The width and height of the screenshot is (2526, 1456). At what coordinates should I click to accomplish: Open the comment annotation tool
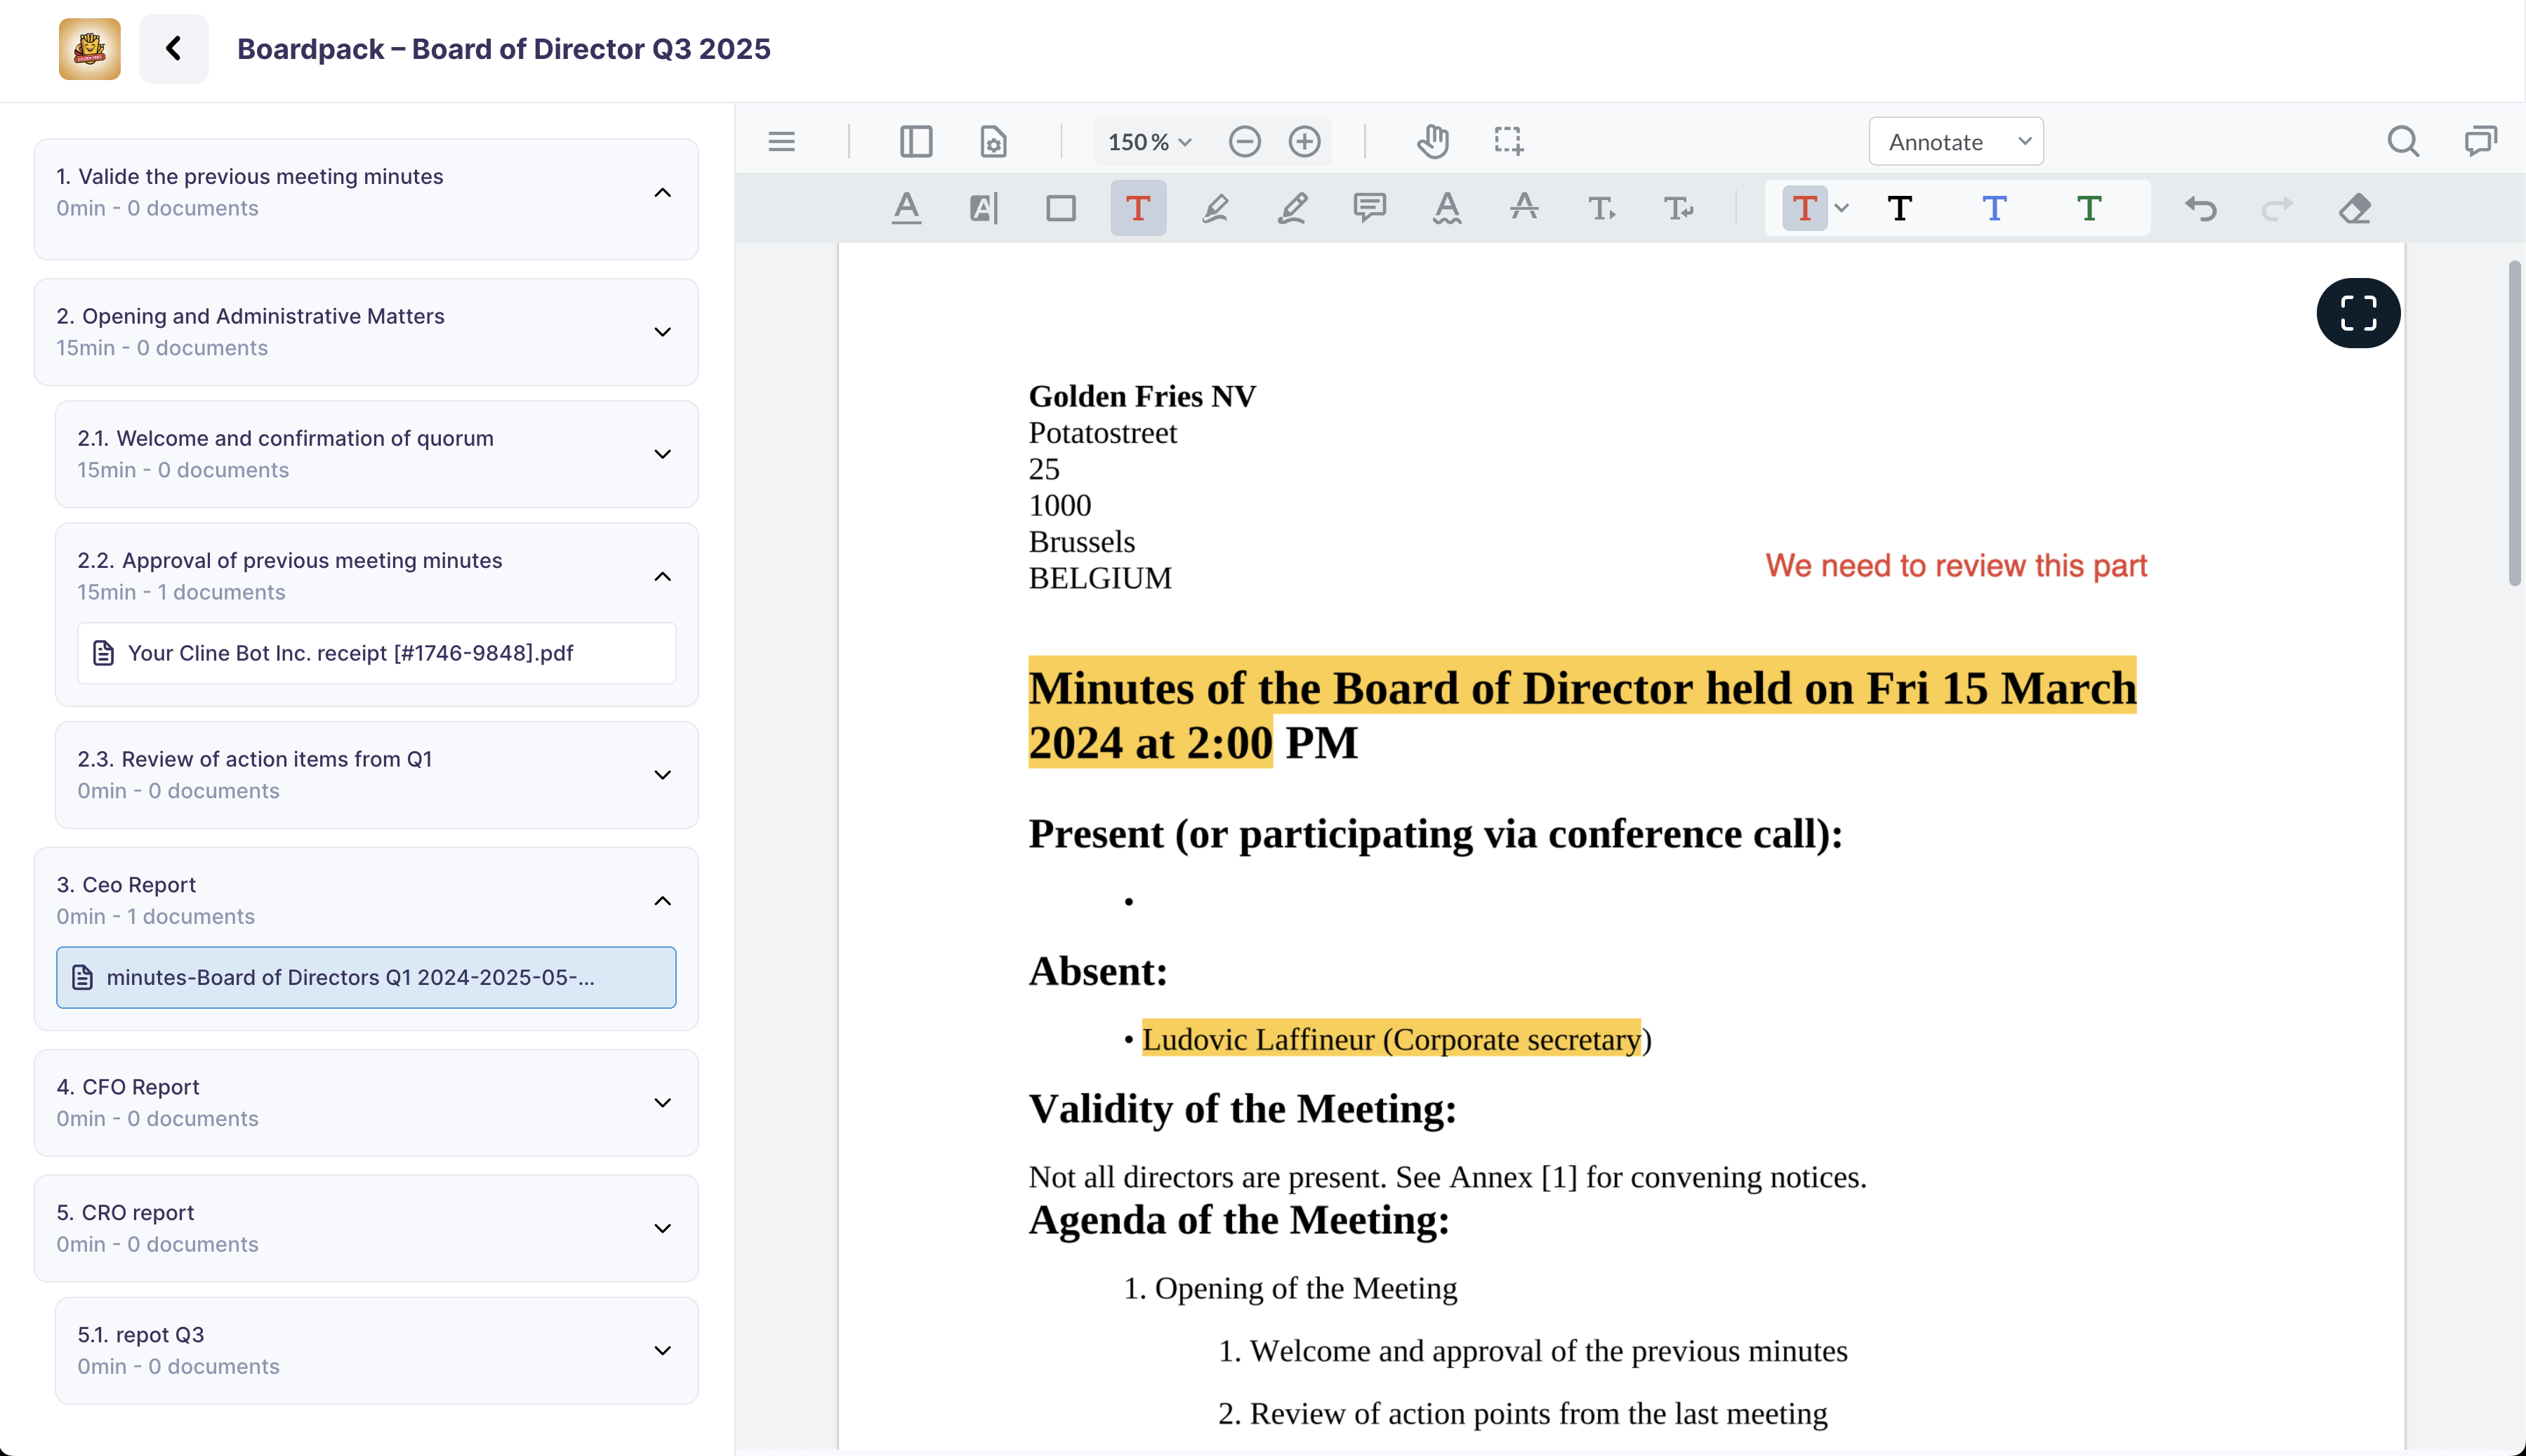pos(1369,208)
